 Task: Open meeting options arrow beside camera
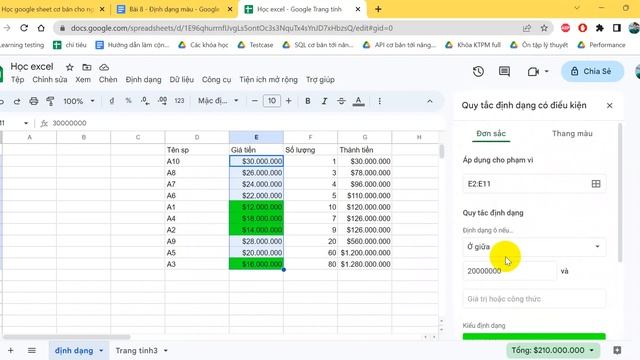tap(547, 71)
